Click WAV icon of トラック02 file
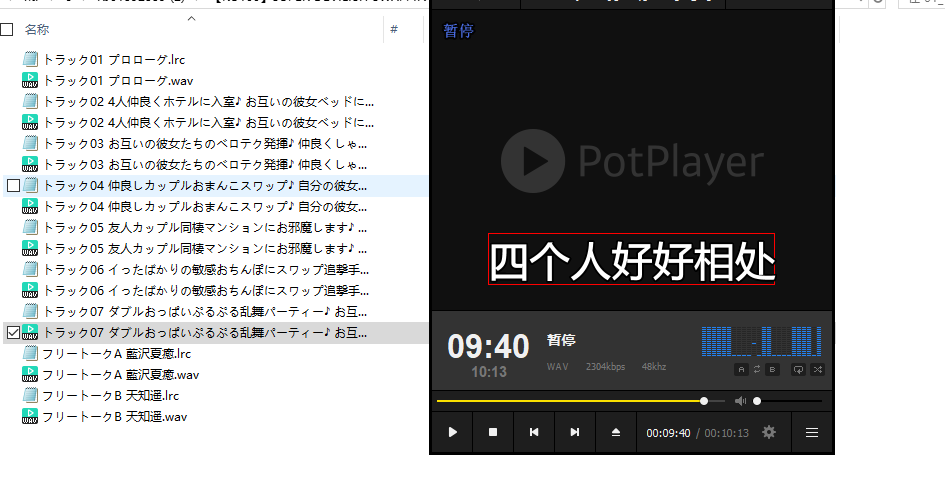Image resolution: width=945 pixels, height=482 pixels. 30,123
